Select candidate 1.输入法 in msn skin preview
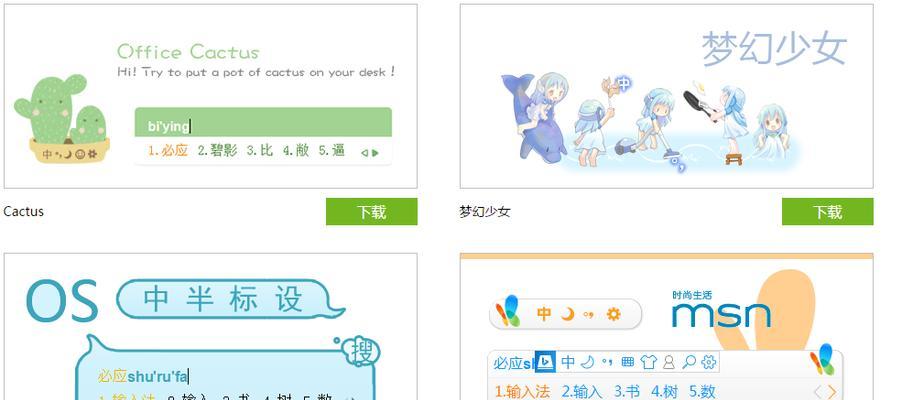This screenshot has width=902, height=400. pyautogui.click(x=522, y=392)
